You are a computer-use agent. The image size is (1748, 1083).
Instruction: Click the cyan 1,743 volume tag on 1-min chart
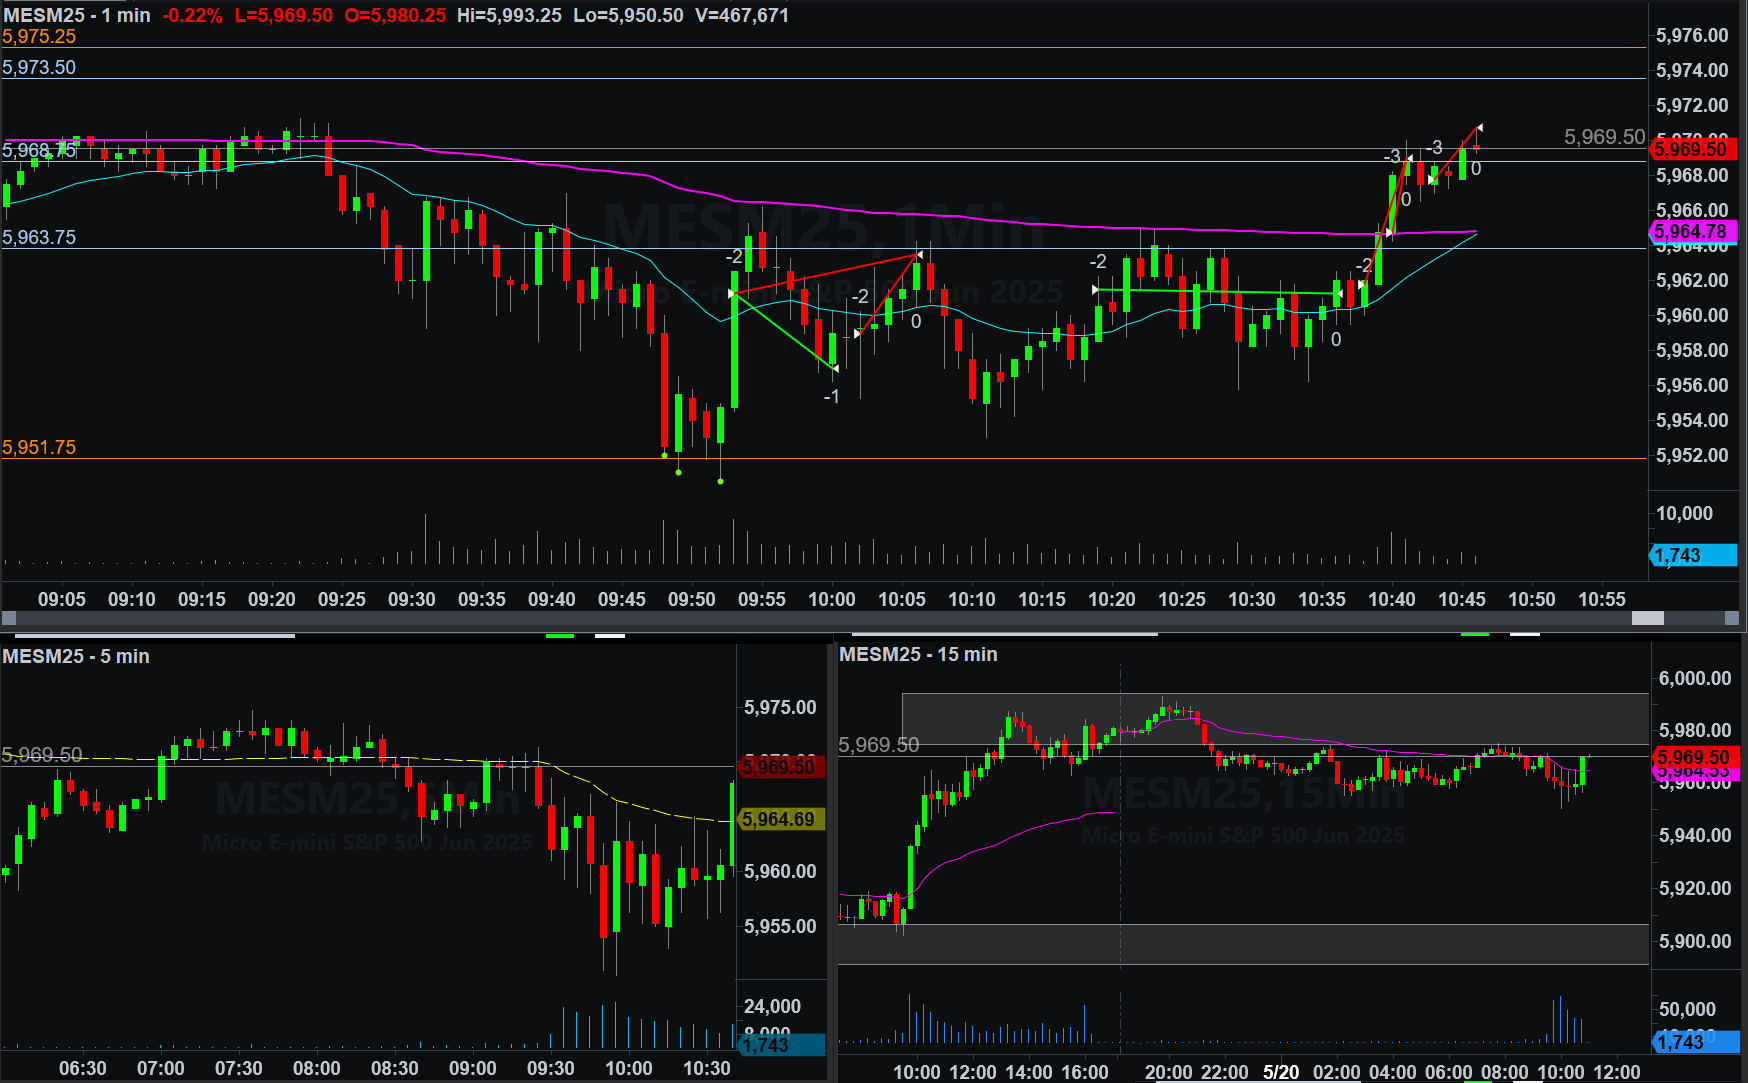tap(1692, 556)
